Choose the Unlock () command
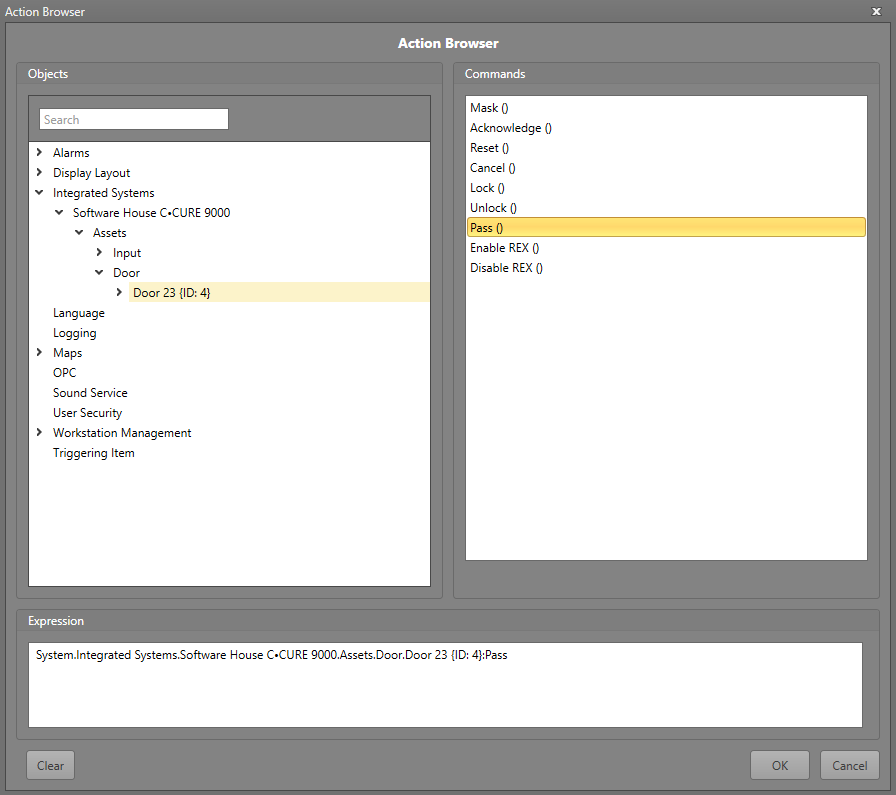896x795 pixels. 493,208
